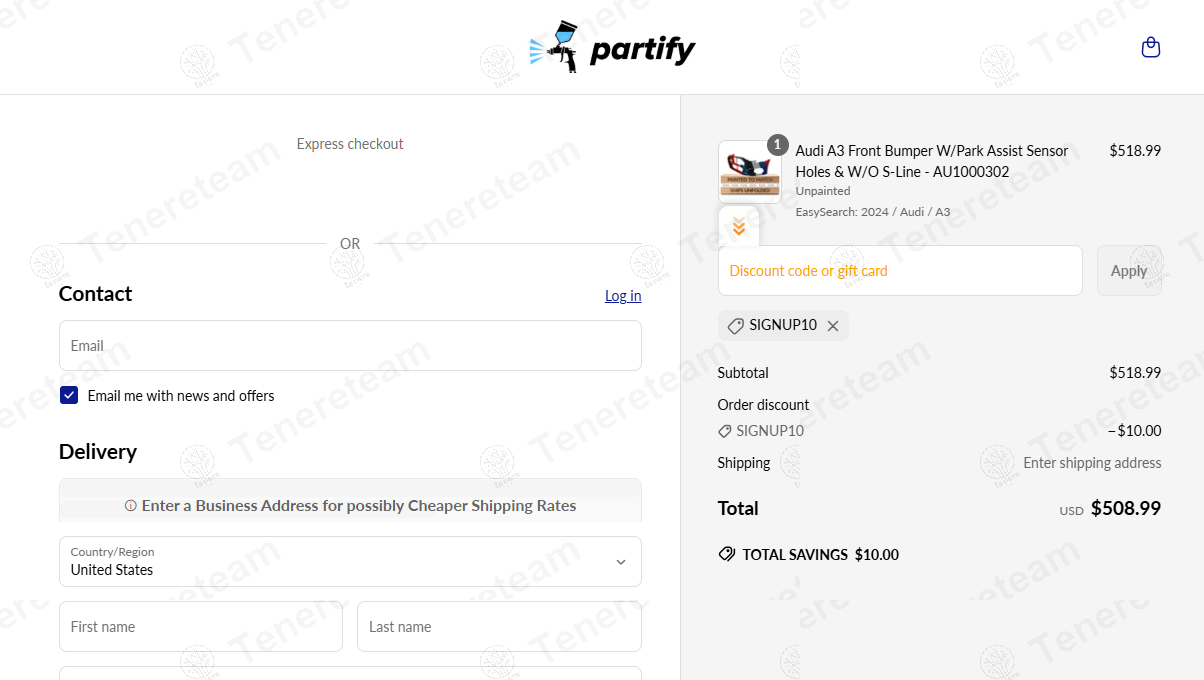Uncheck Email me with news and offers

tap(68, 395)
